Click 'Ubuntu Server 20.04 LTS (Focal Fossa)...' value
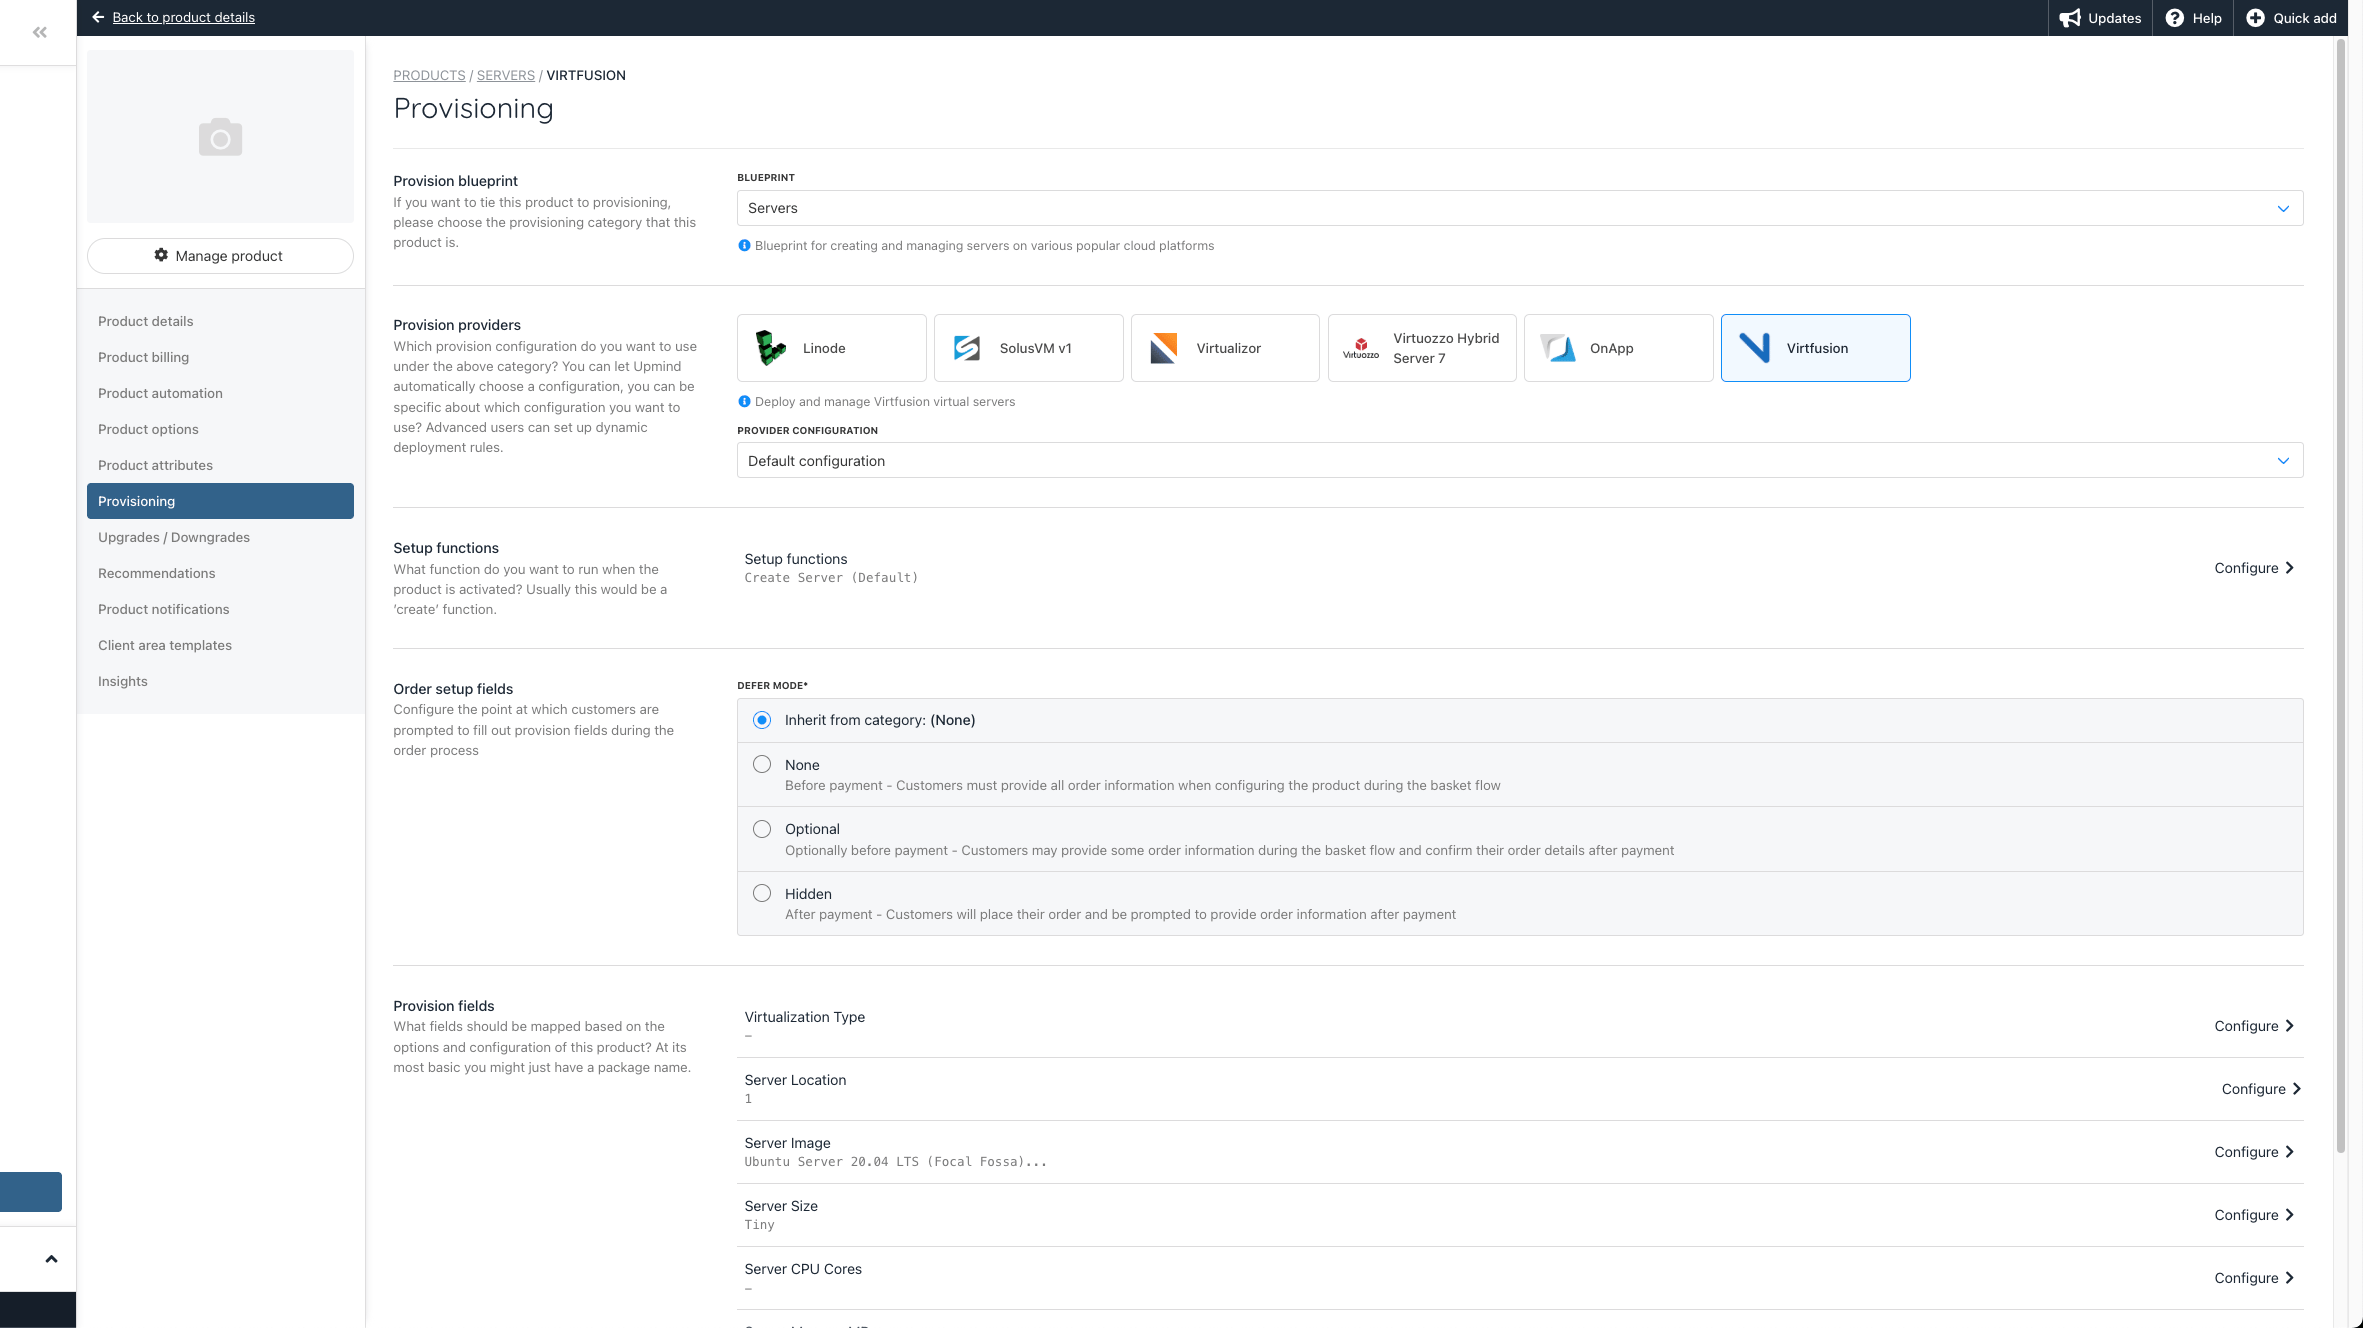 [895, 1162]
